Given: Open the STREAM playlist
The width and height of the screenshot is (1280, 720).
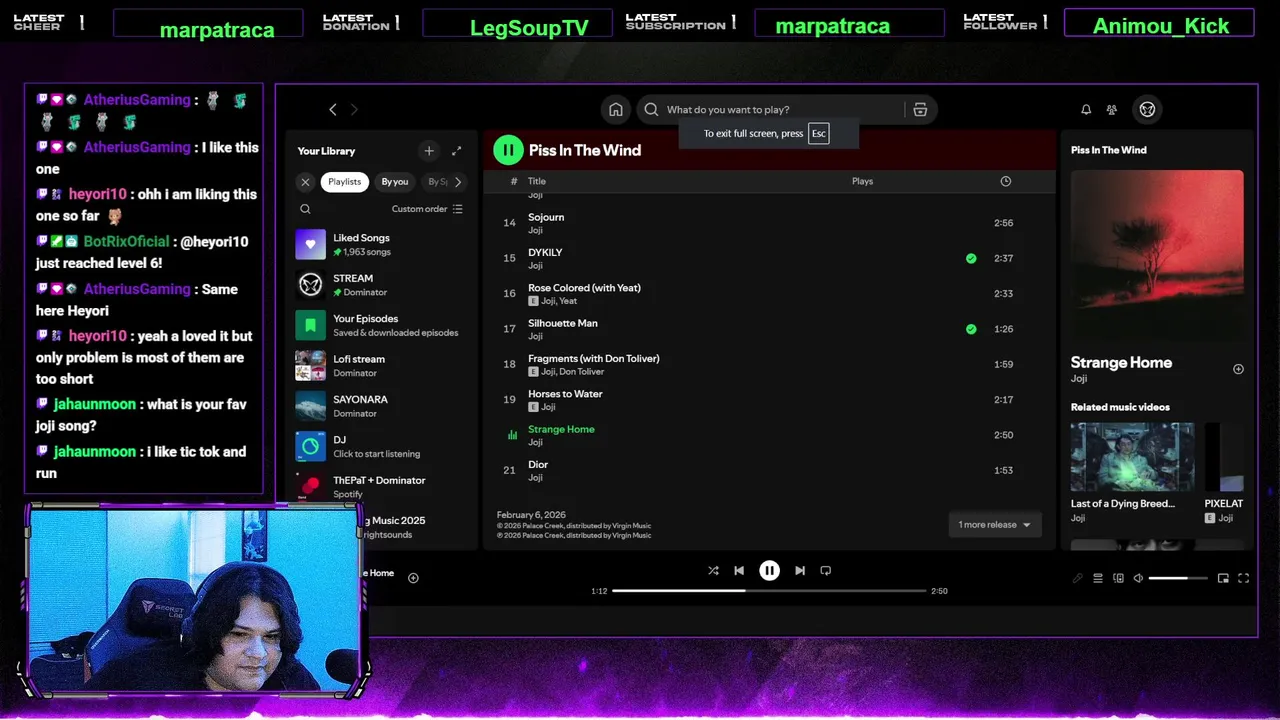Looking at the screenshot, I should click(x=380, y=285).
